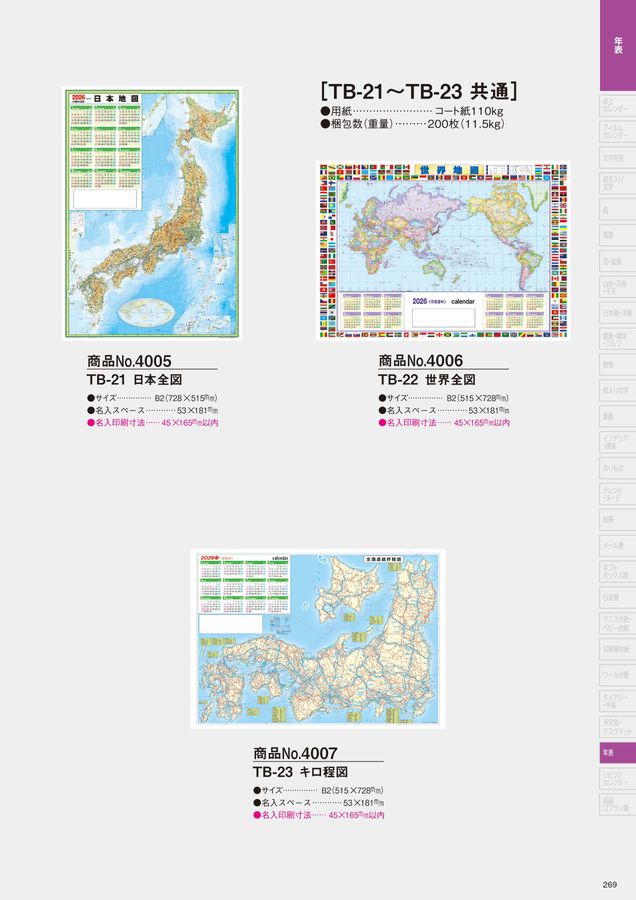
Task: Go to the インテリア・建築 side tab
Action: [618, 442]
